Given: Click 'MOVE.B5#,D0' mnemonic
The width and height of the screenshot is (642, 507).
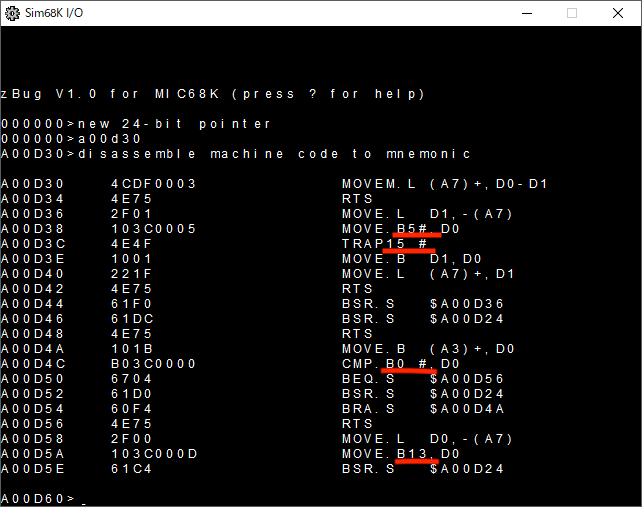Looking at the screenshot, I should pyautogui.click(x=401, y=229).
